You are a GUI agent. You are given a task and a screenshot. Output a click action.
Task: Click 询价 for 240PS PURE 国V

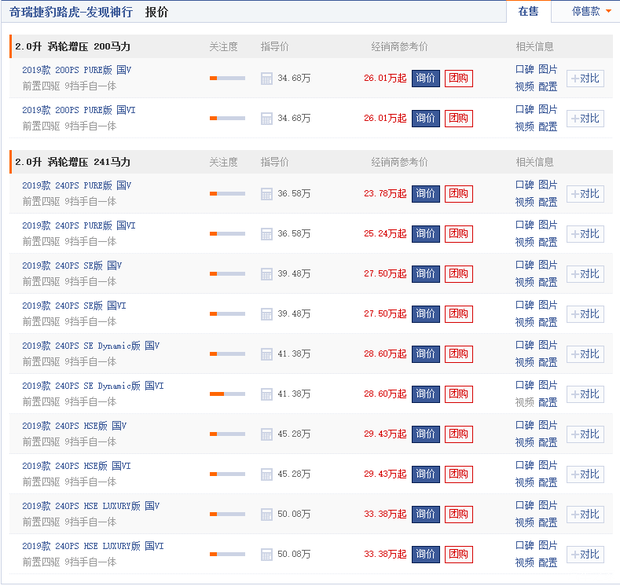425,194
